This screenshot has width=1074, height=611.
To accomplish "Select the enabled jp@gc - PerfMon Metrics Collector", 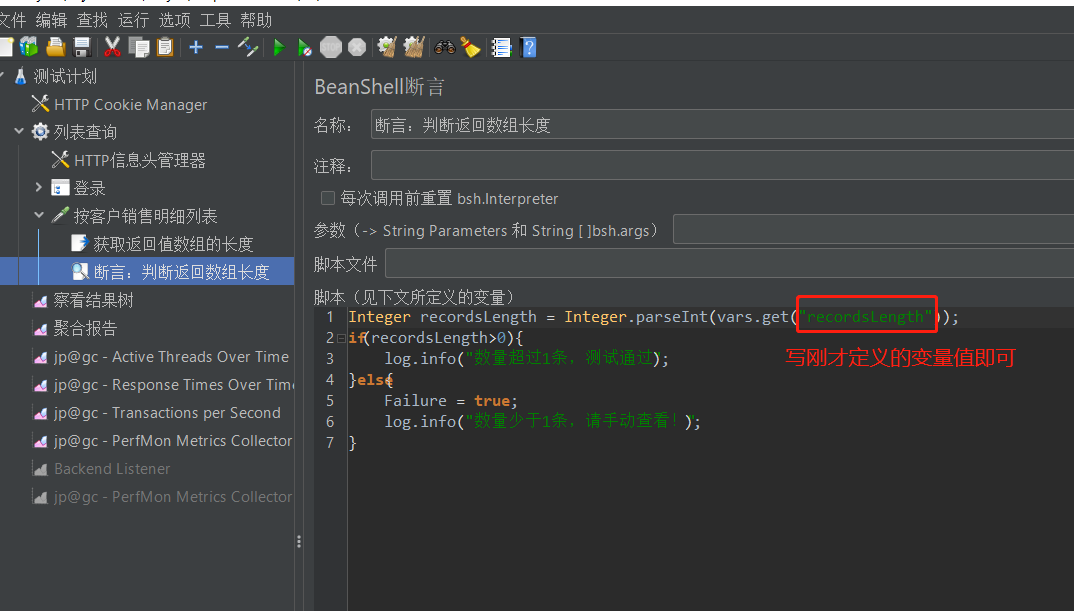I will pyautogui.click(x=173, y=440).
